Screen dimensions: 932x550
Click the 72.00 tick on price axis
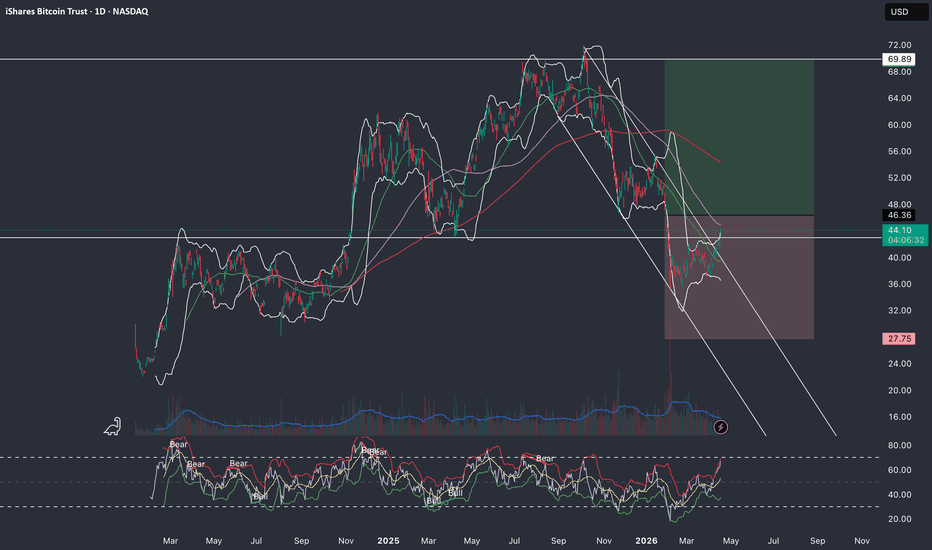point(898,46)
